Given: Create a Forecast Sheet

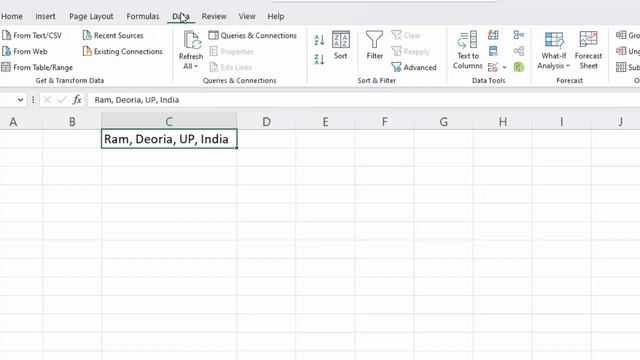Looking at the screenshot, I should point(588,50).
